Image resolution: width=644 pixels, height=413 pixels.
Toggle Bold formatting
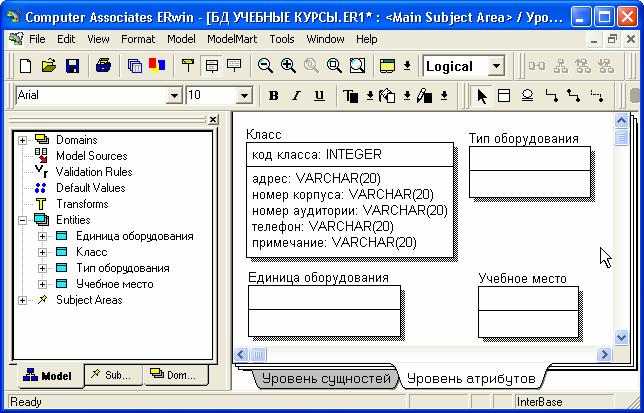273,96
